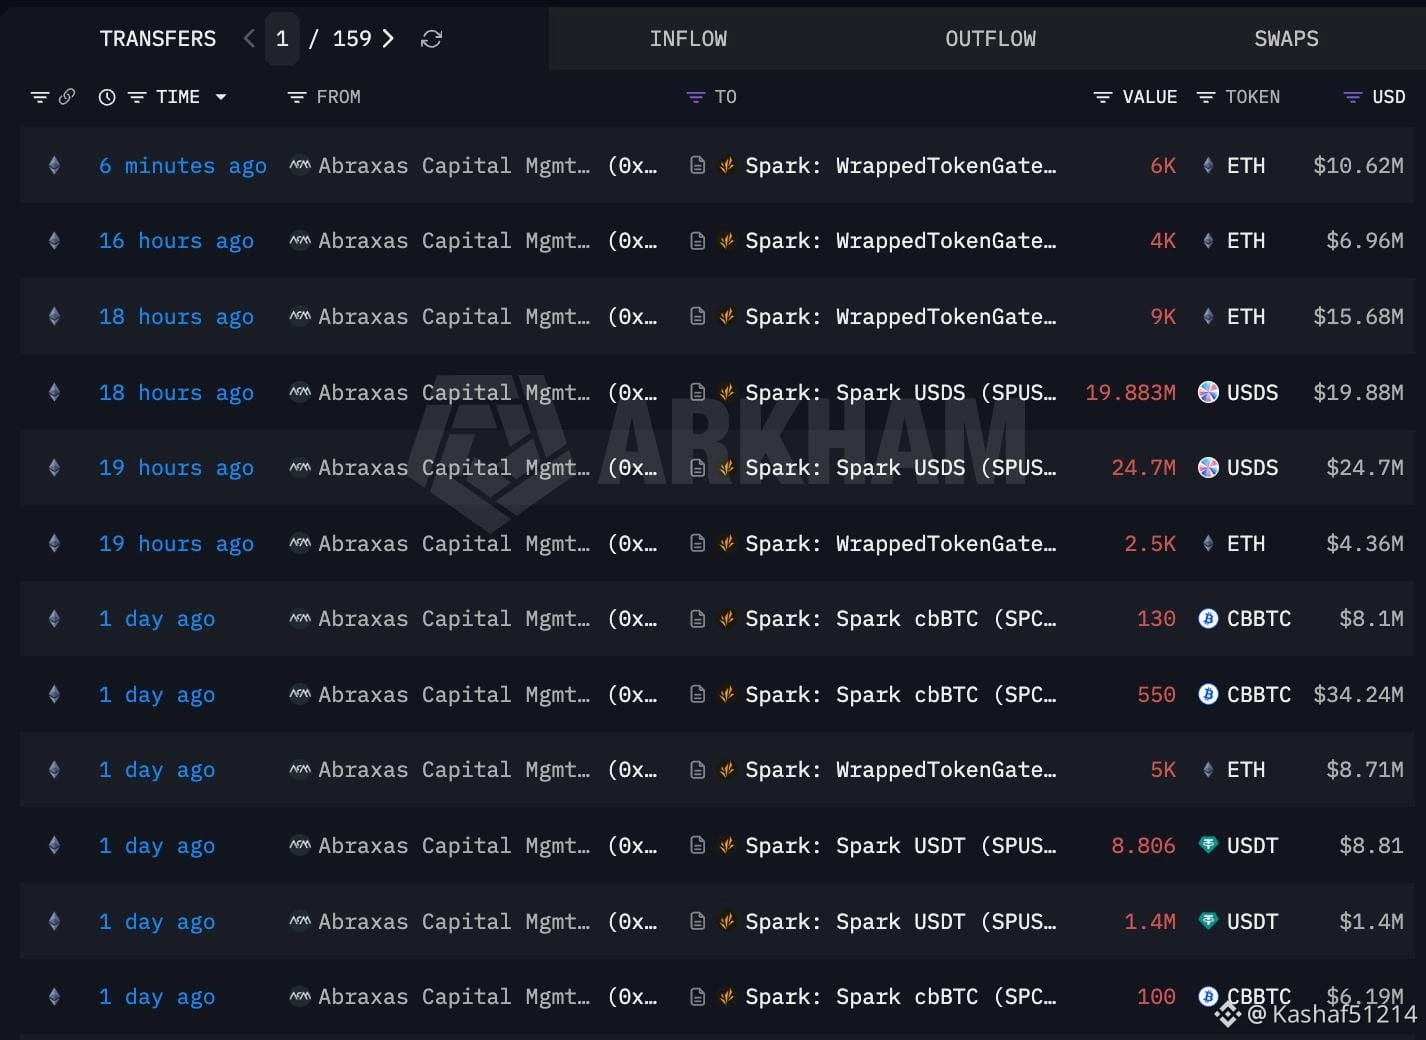Click the contract document icon in the $4.36M row
Image resolution: width=1426 pixels, height=1040 pixels.
pyautogui.click(x=698, y=544)
